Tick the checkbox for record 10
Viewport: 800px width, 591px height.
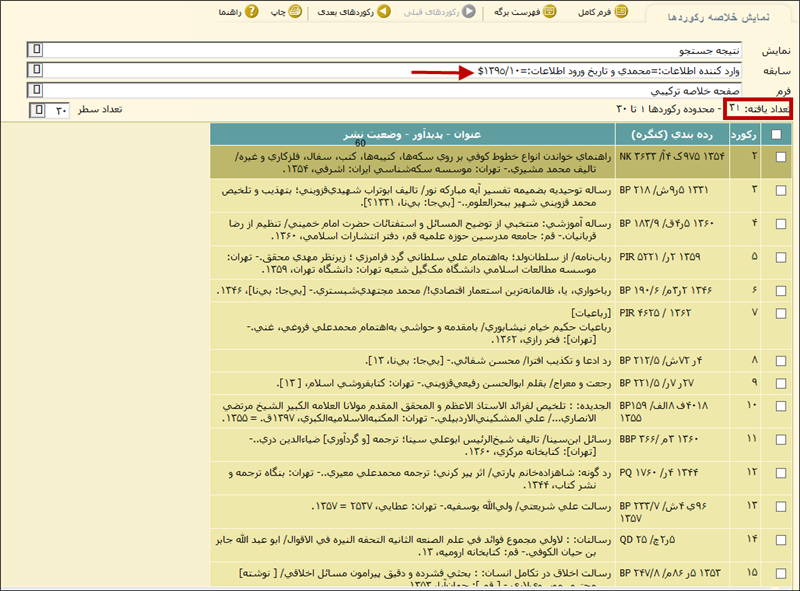coord(778,406)
